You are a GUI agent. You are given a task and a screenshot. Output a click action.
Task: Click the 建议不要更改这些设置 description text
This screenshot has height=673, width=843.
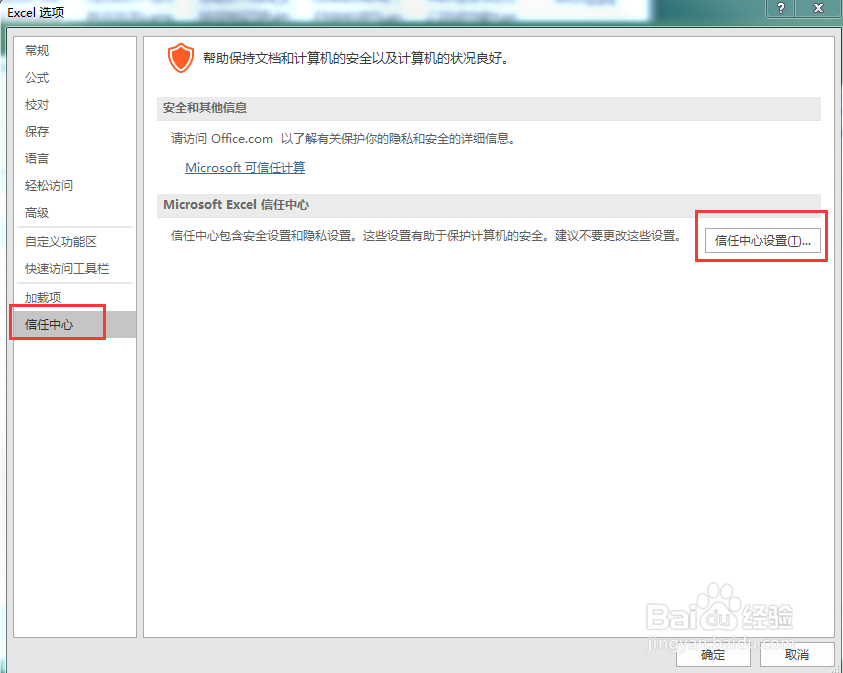point(618,235)
